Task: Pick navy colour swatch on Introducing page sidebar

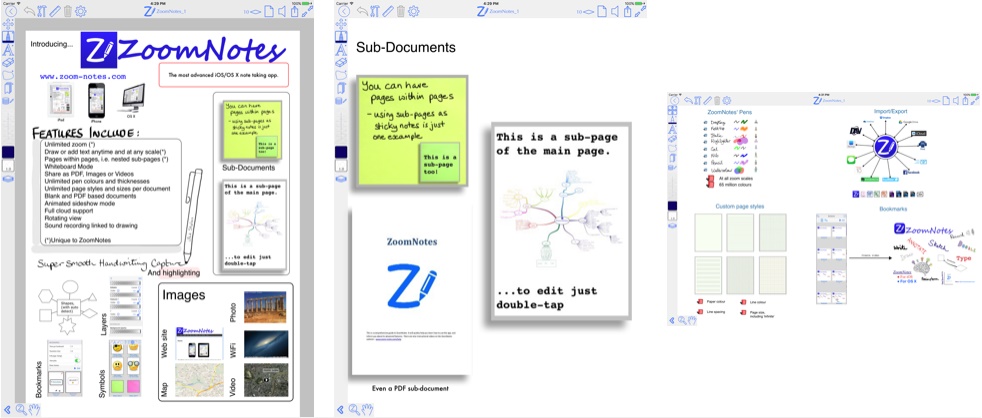Action: pyautogui.click(x=8, y=152)
